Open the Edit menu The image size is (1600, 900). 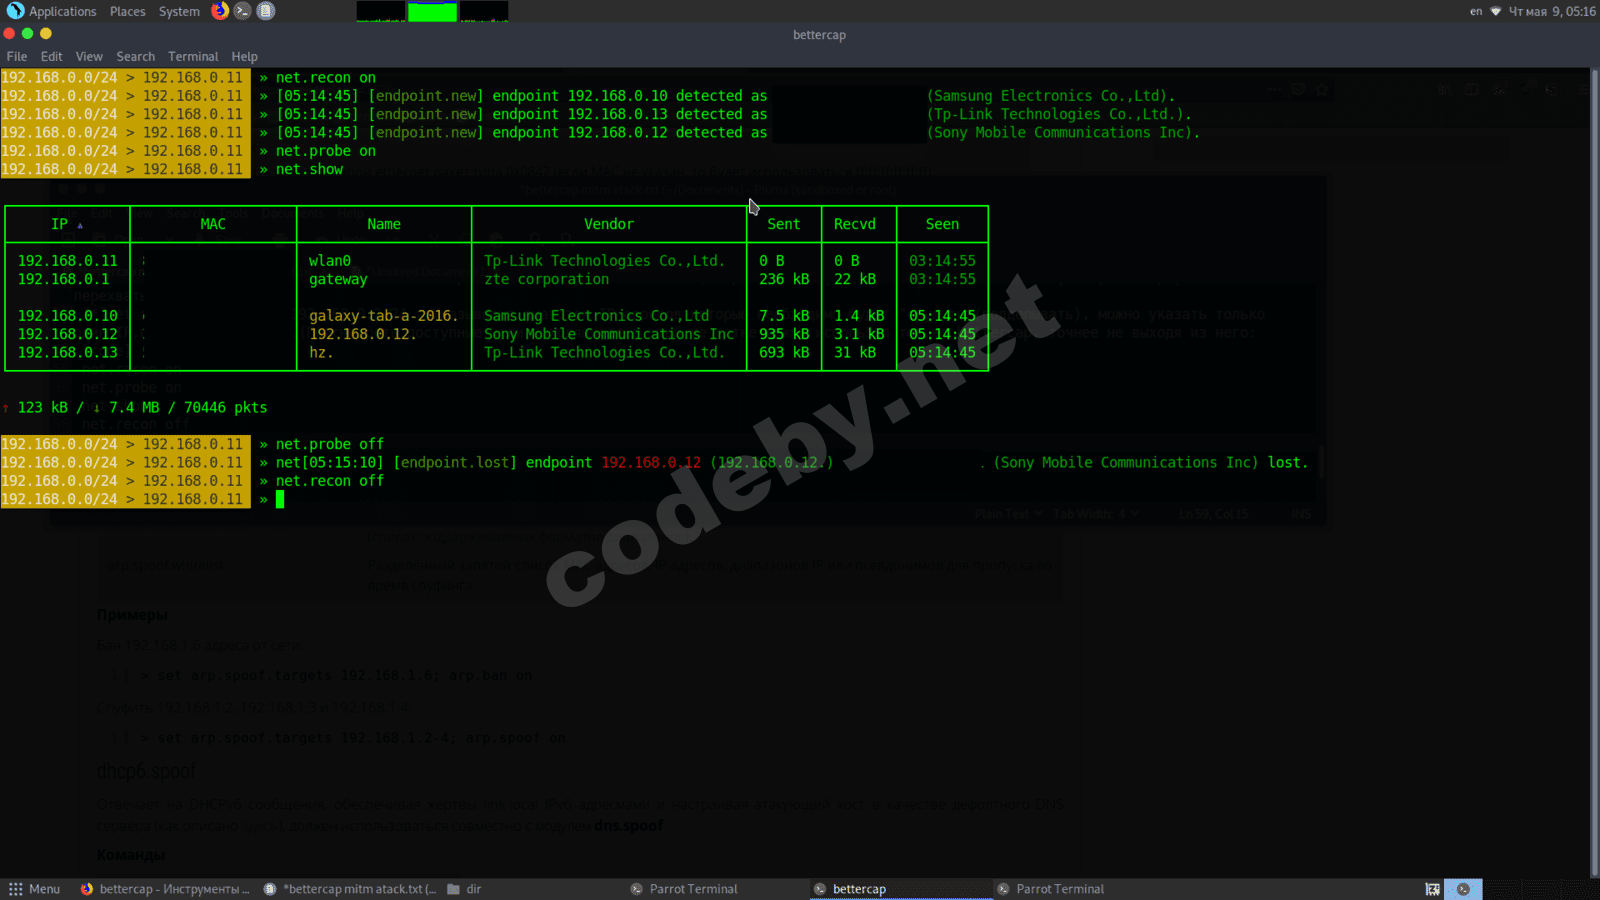pyautogui.click(x=52, y=57)
